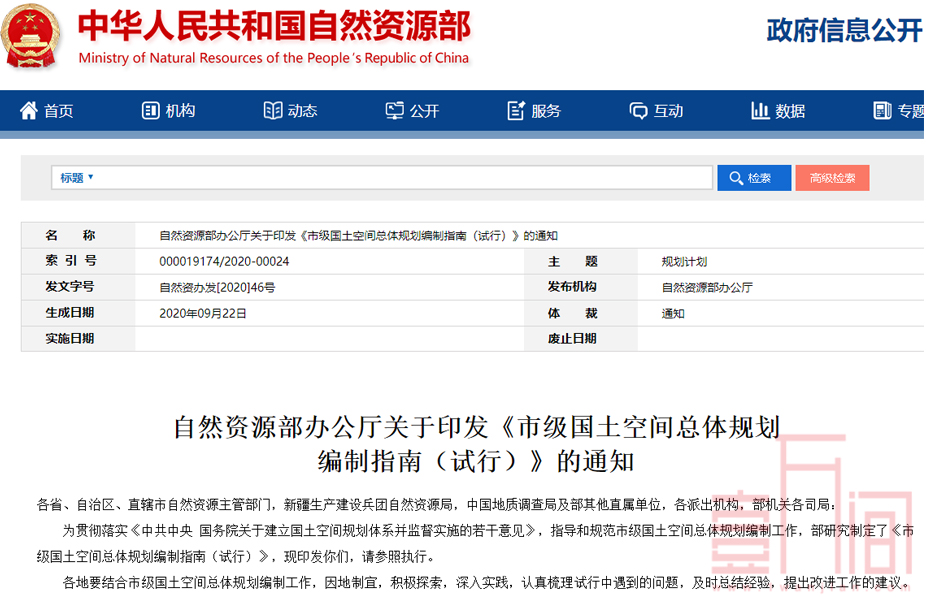Open the 互动 menu item

[669, 111]
